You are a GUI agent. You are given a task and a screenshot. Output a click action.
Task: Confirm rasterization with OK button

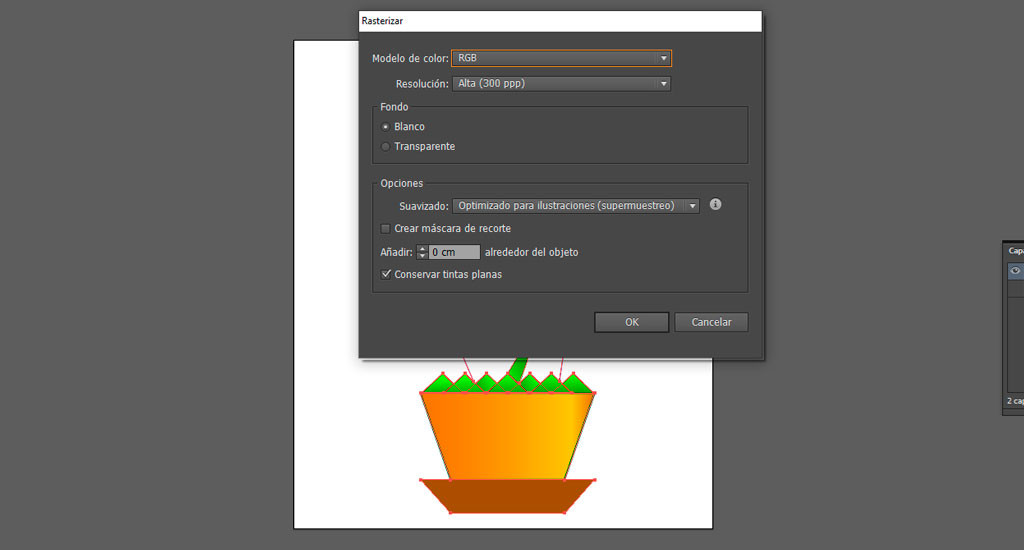point(631,322)
